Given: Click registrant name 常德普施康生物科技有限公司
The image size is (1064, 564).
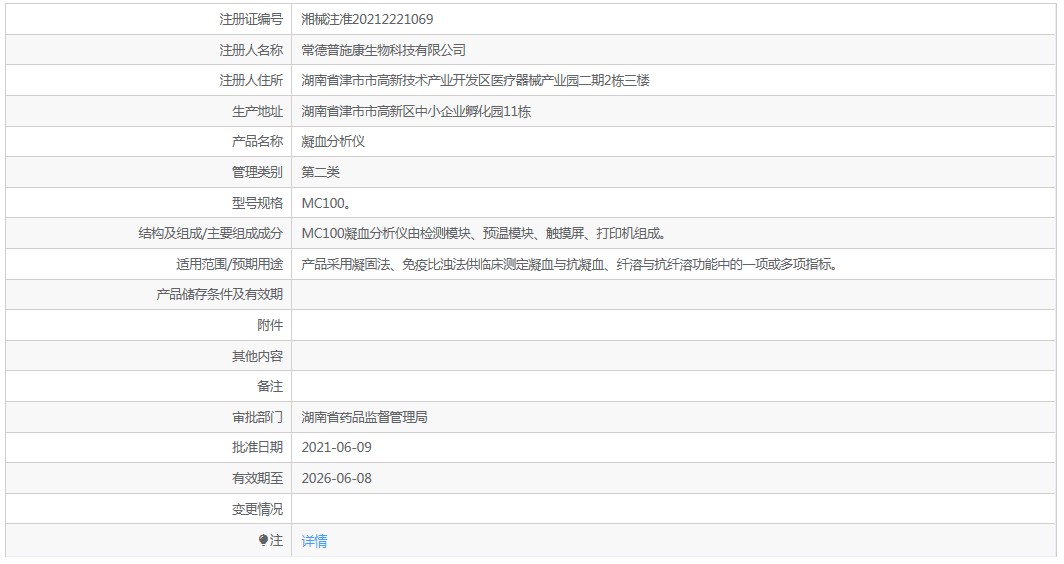Looking at the screenshot, I should pos(383,50).
